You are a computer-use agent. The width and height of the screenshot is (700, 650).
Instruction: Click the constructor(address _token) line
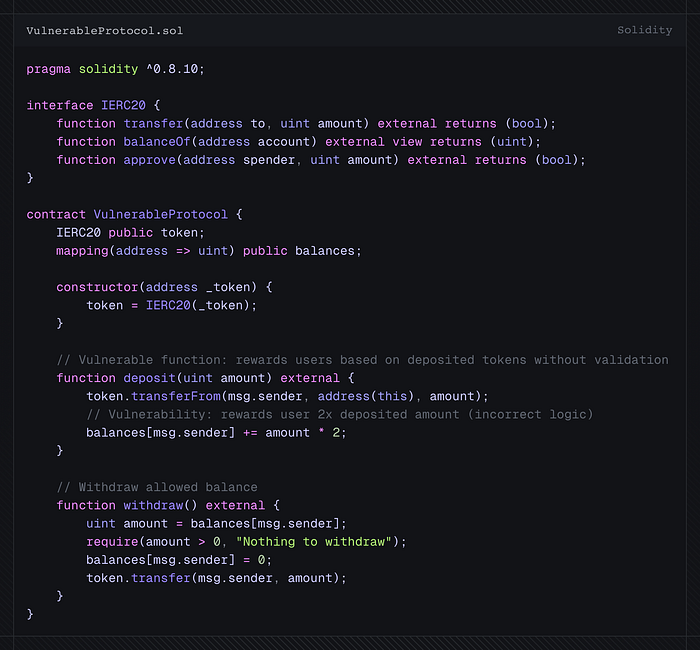(x=164, y=288)
